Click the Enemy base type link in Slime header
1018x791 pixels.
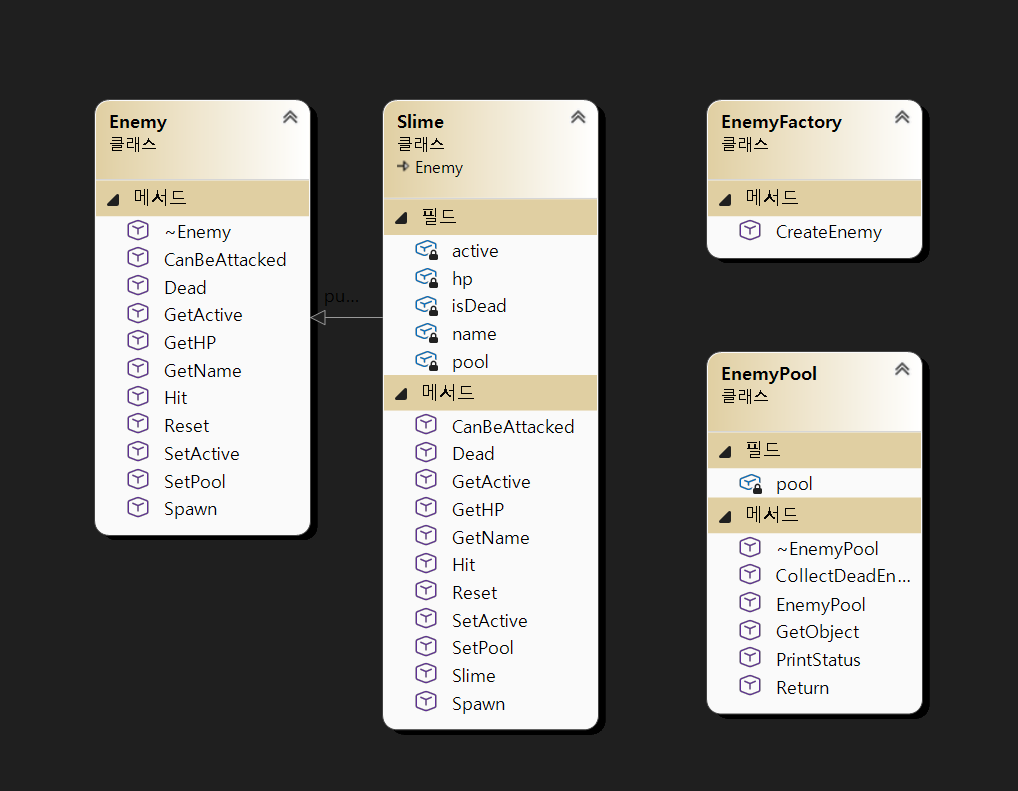439,168
